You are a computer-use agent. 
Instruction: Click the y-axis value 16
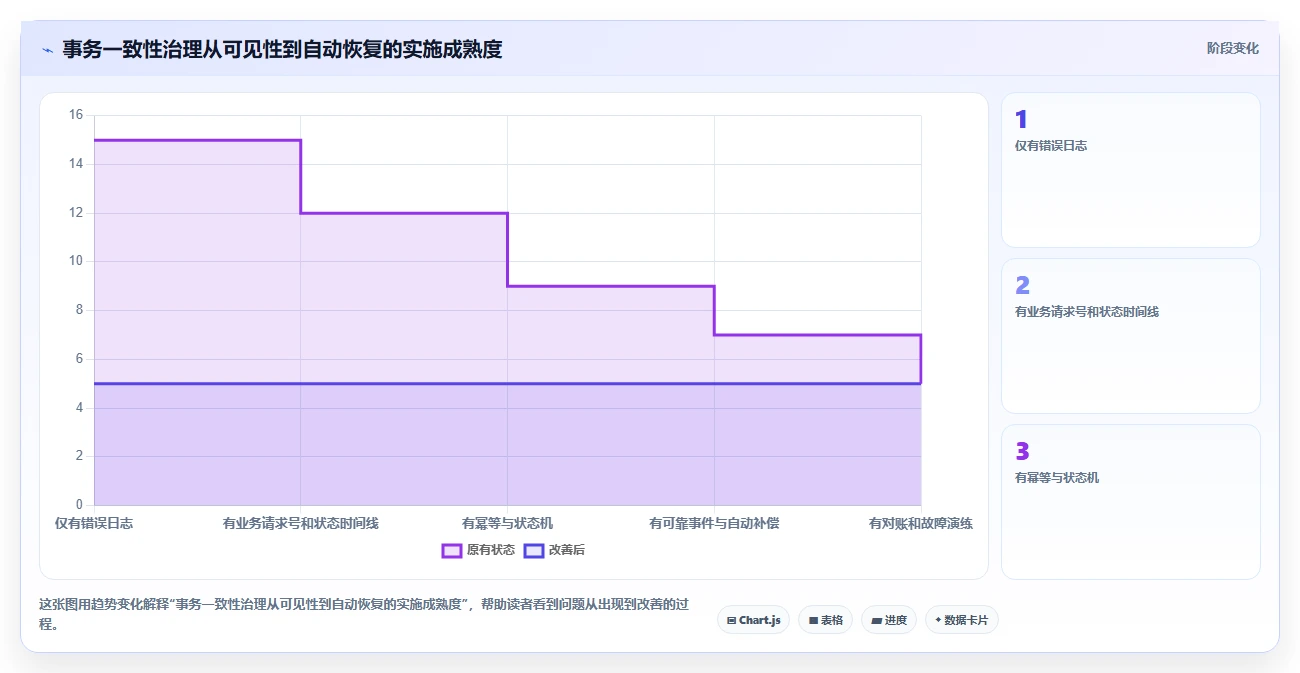click(x=76, y=115)
